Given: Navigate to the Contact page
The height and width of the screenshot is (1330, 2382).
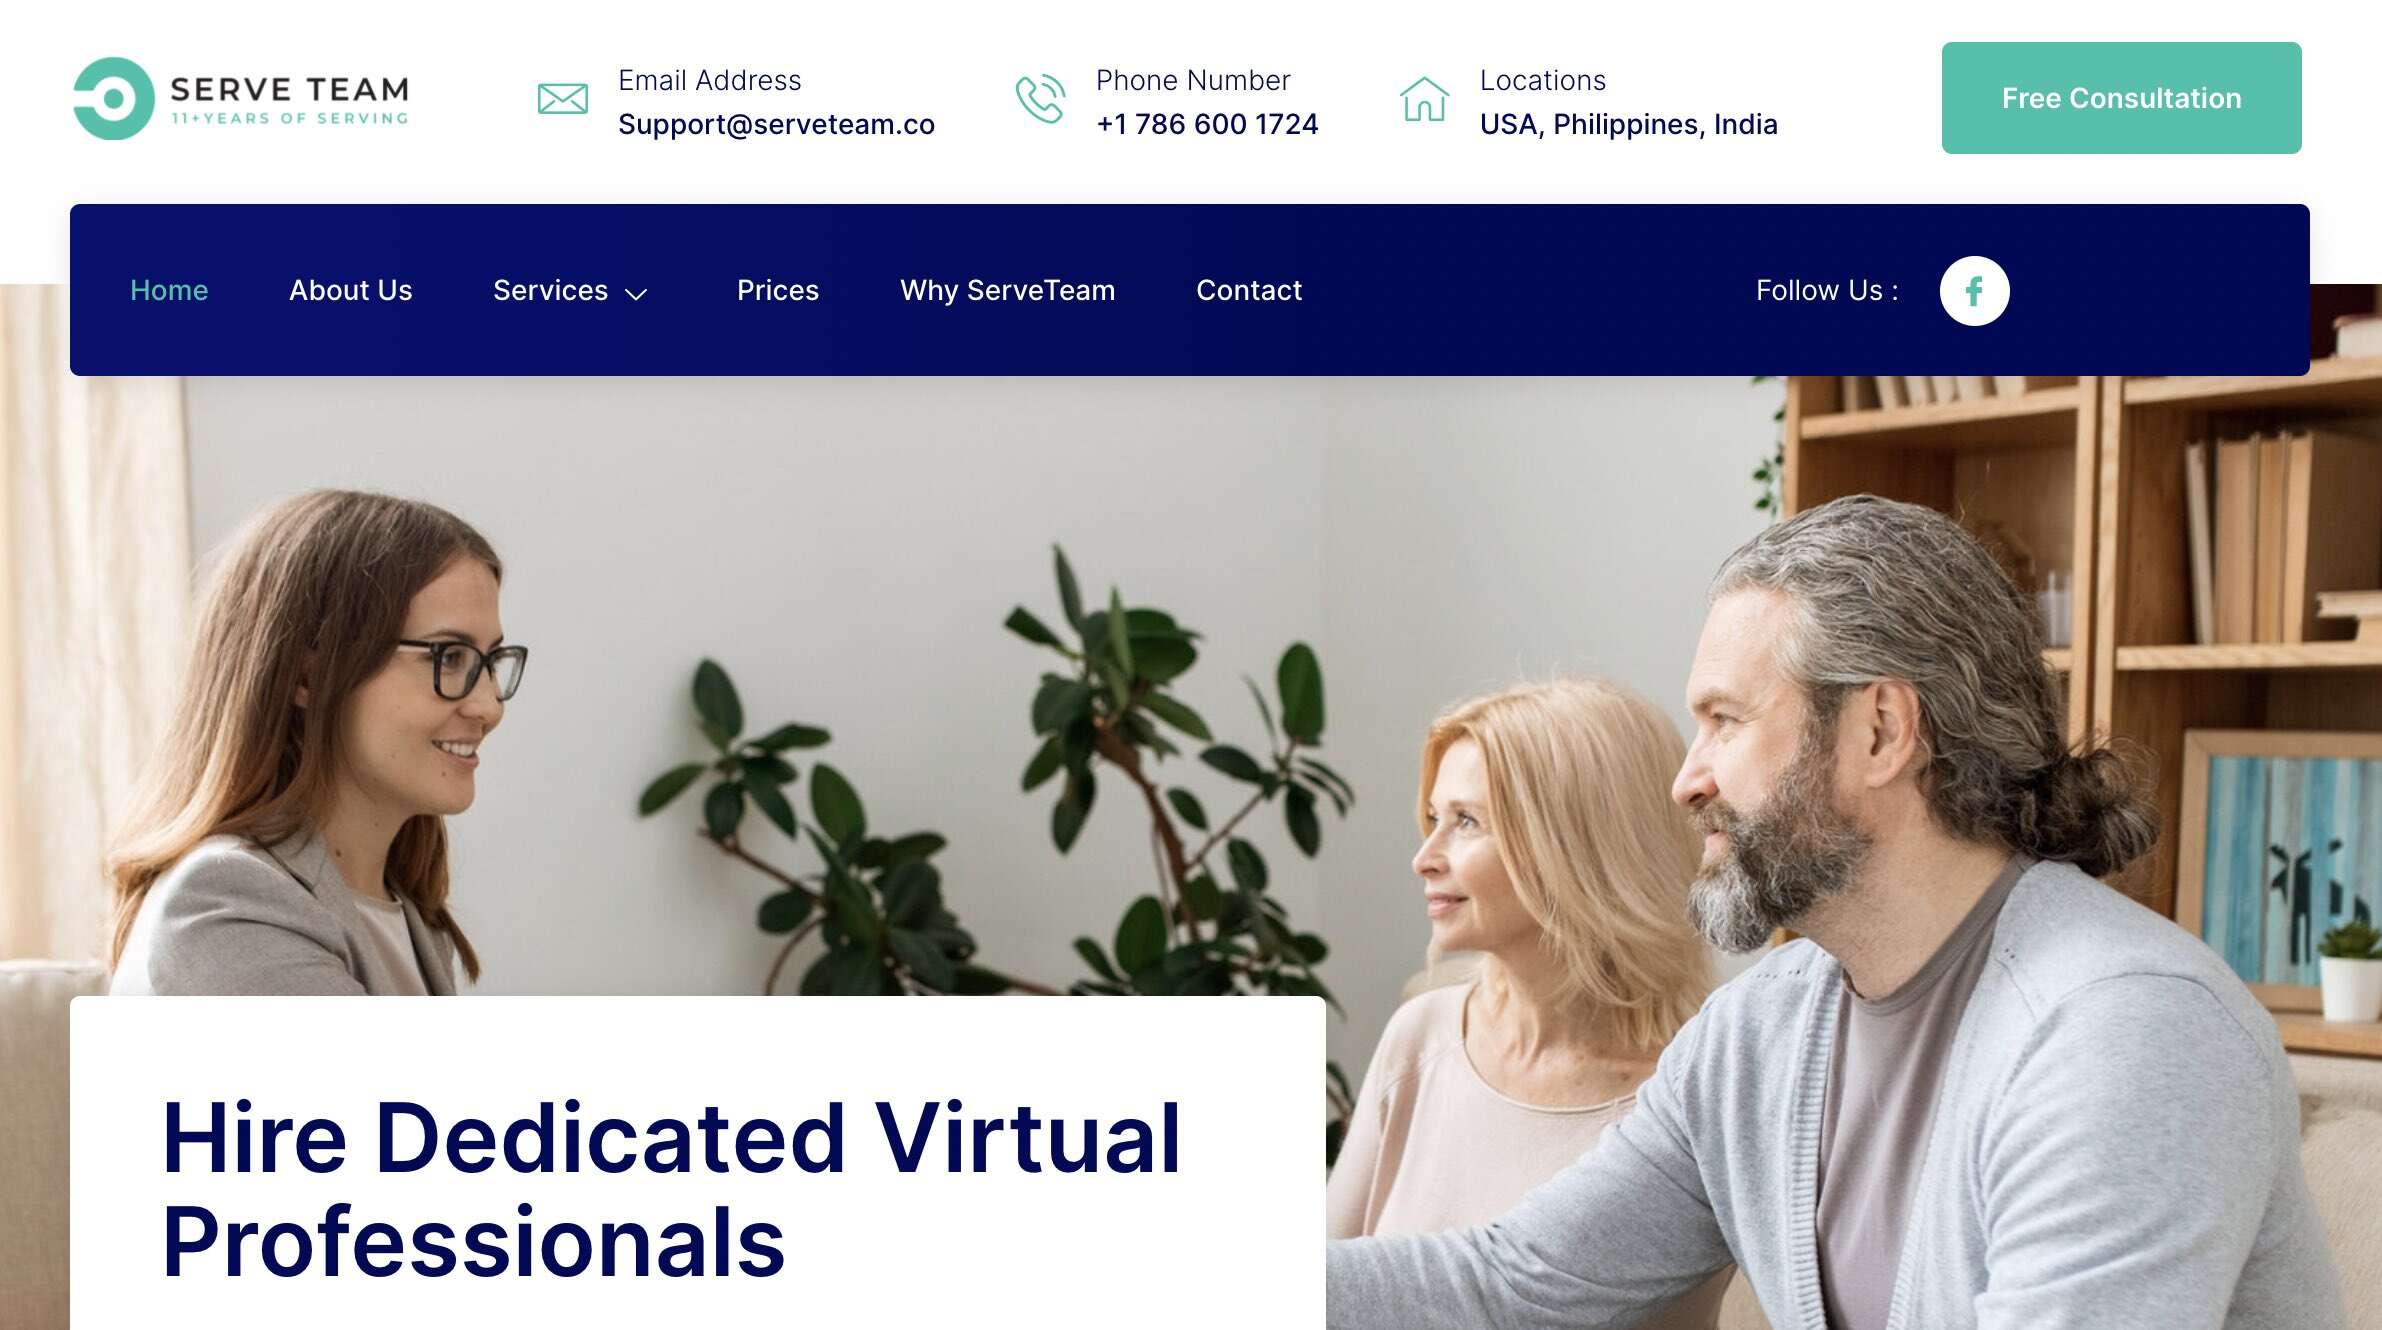Looking at the screenshot, I should pos(1249,290).
